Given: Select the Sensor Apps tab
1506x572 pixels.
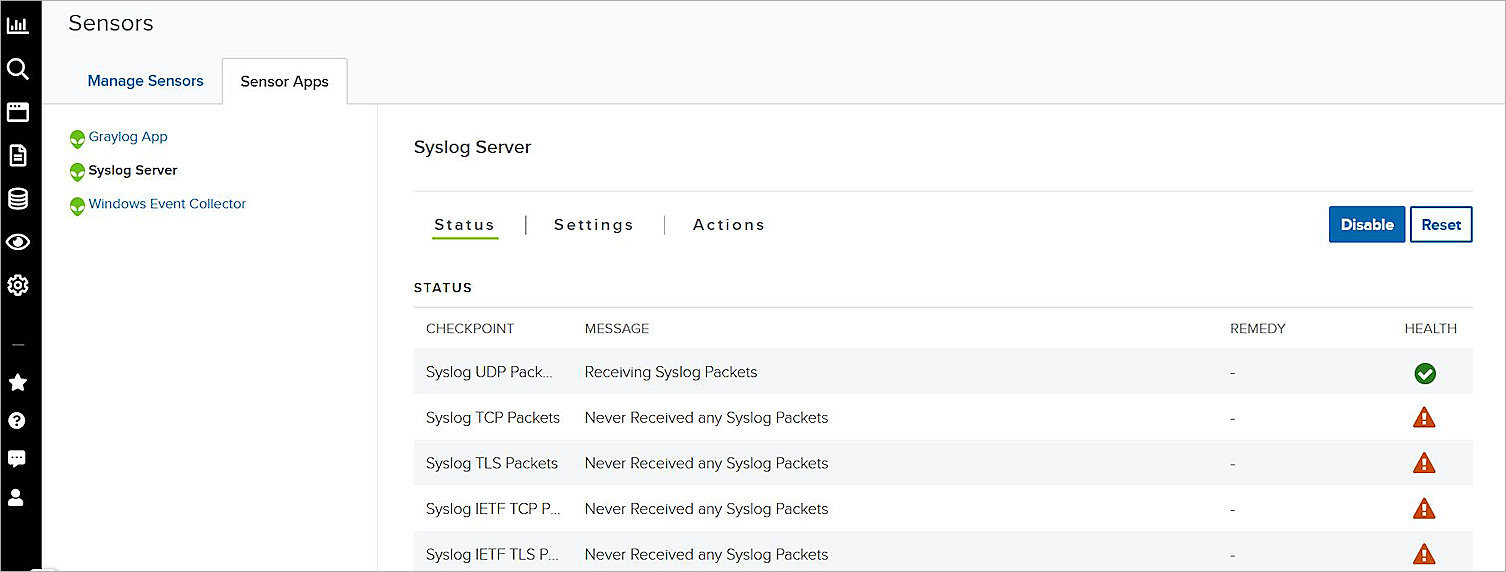Looking at the screenshot, I should tap(284, 82).
